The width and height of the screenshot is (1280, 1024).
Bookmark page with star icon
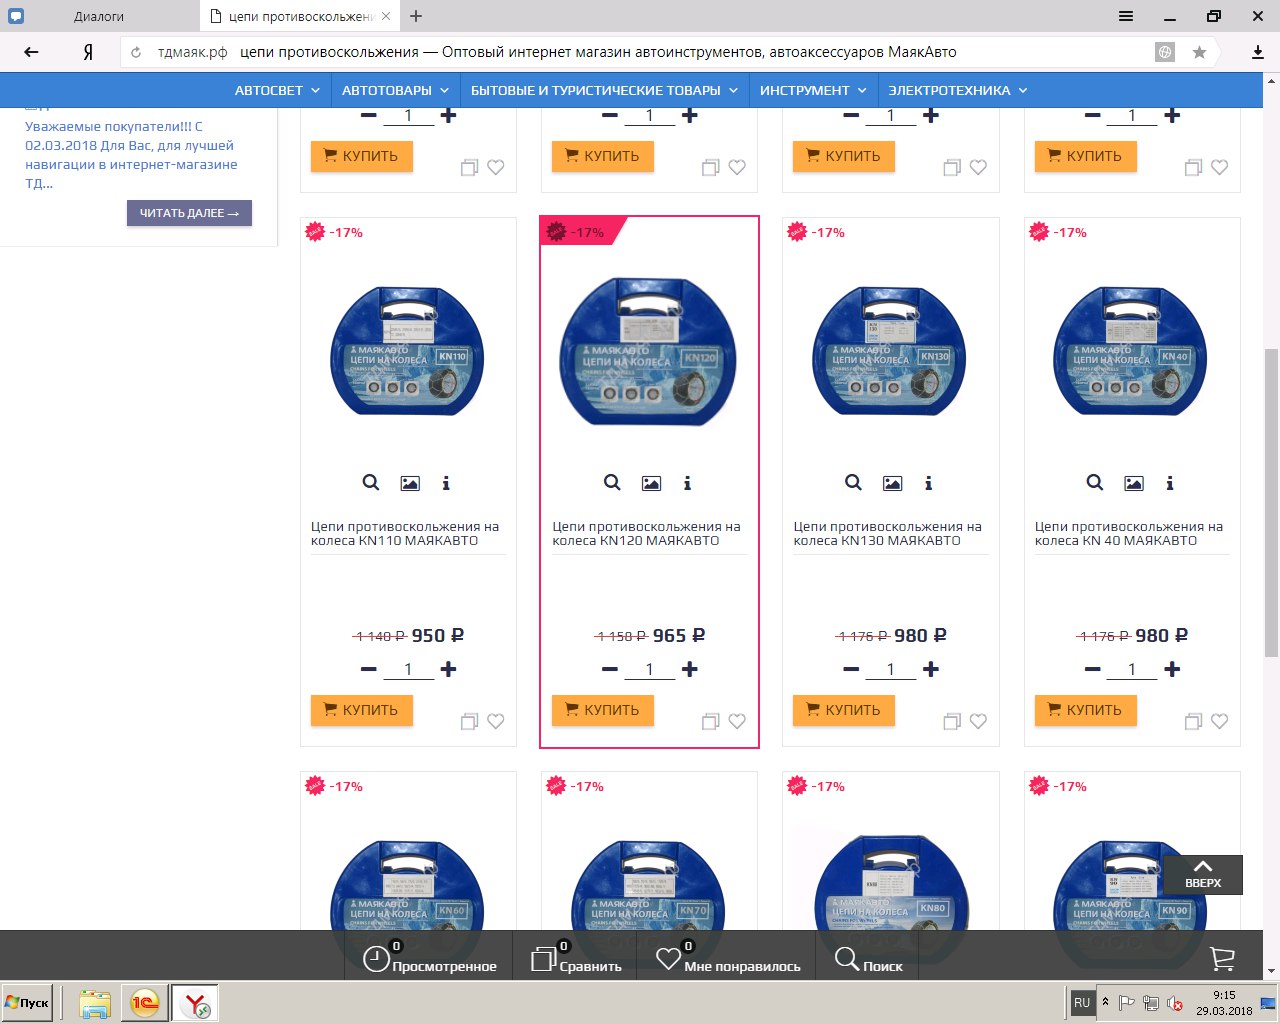point(1199,52)
